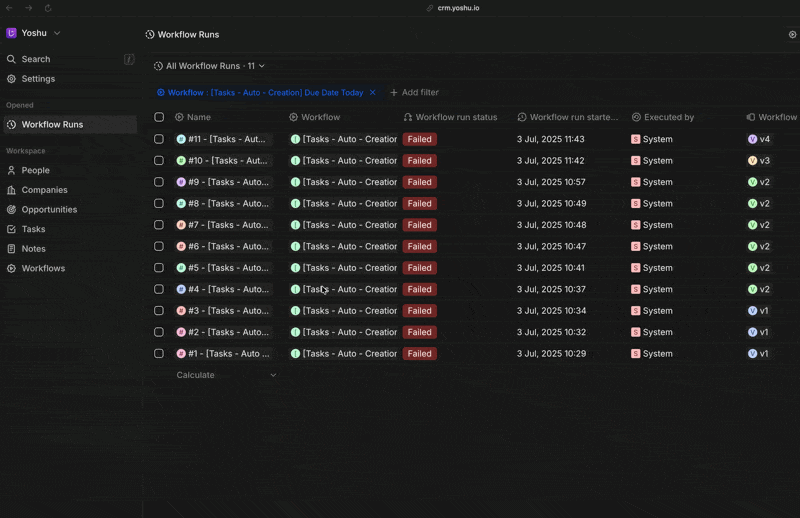Viewport: 800px width, 518px height.
Task: Click the Yoshu workspace logo icon
Action: [12, 33]
